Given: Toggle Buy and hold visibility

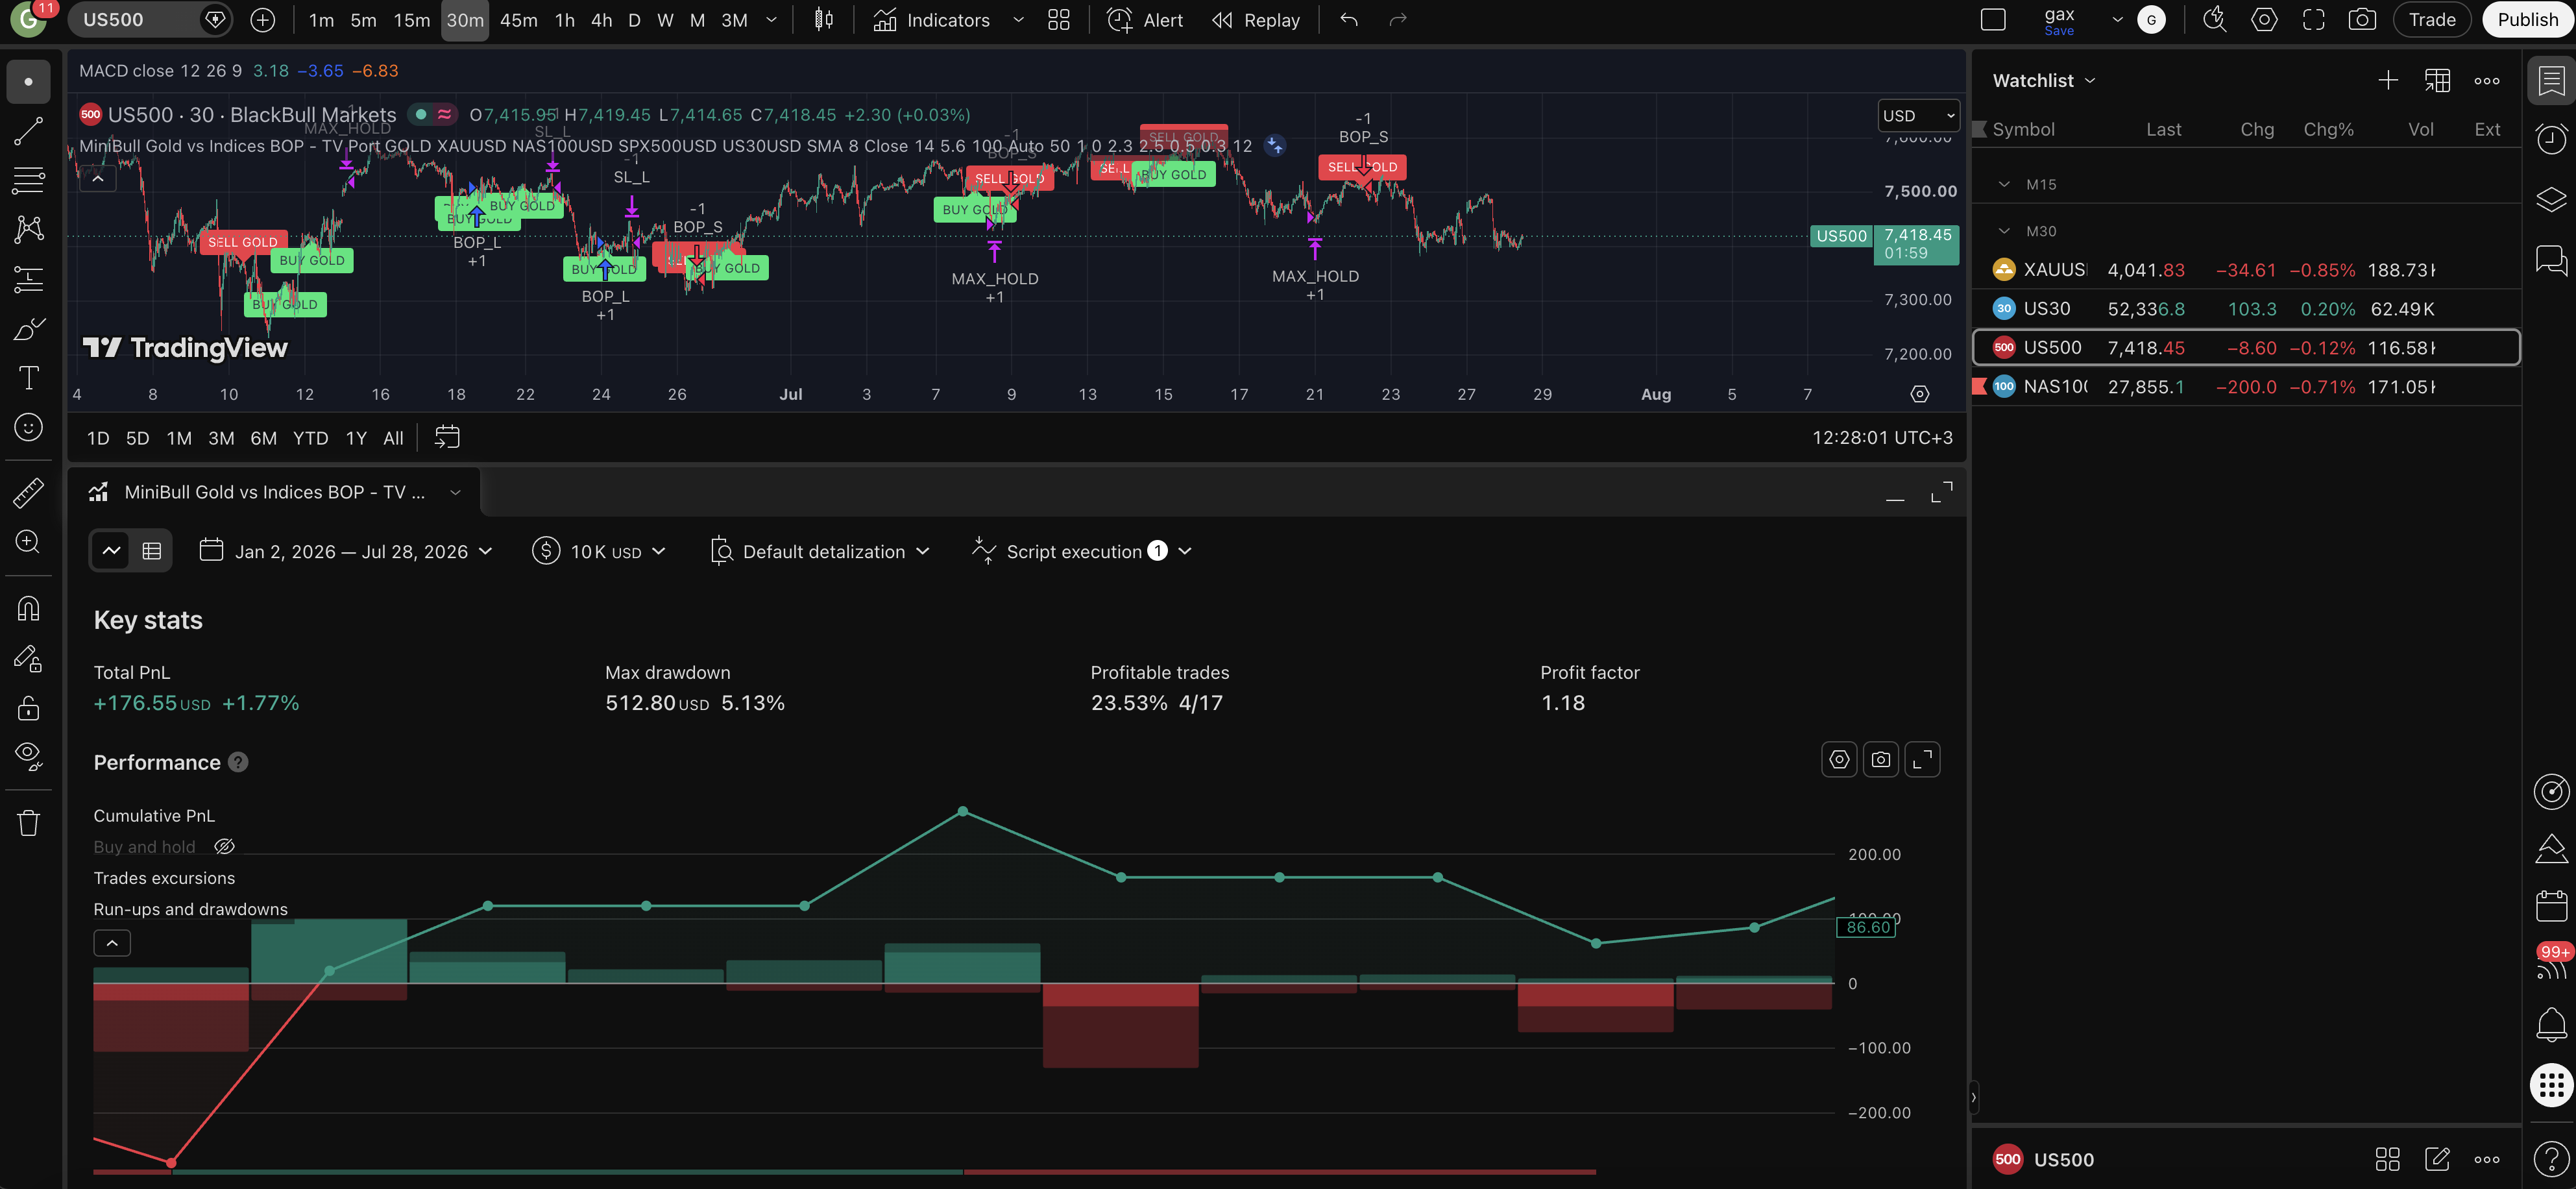Looking at the screenshot, I should [225, 847].
